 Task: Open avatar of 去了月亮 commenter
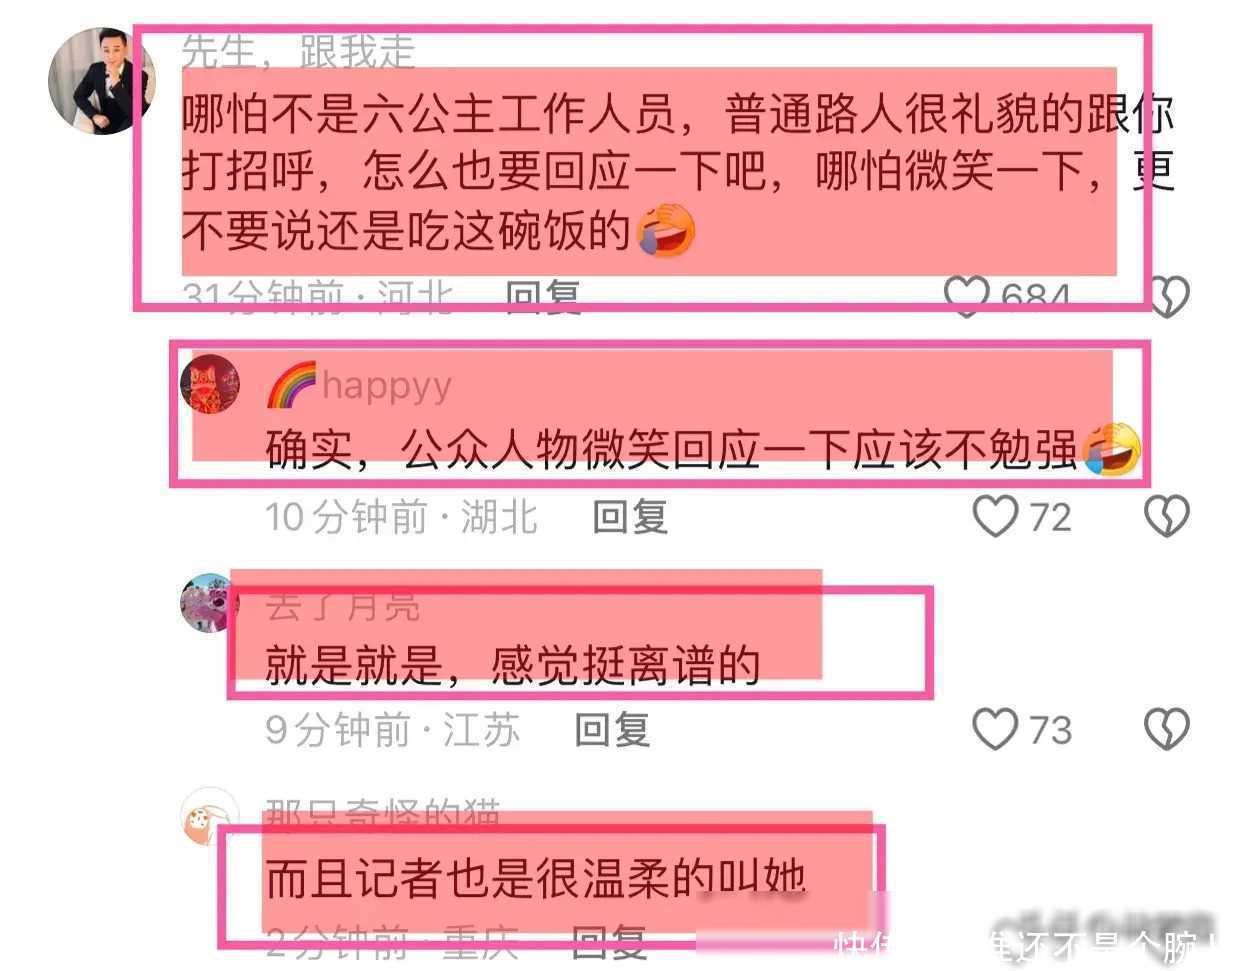[x=207, y=603]
